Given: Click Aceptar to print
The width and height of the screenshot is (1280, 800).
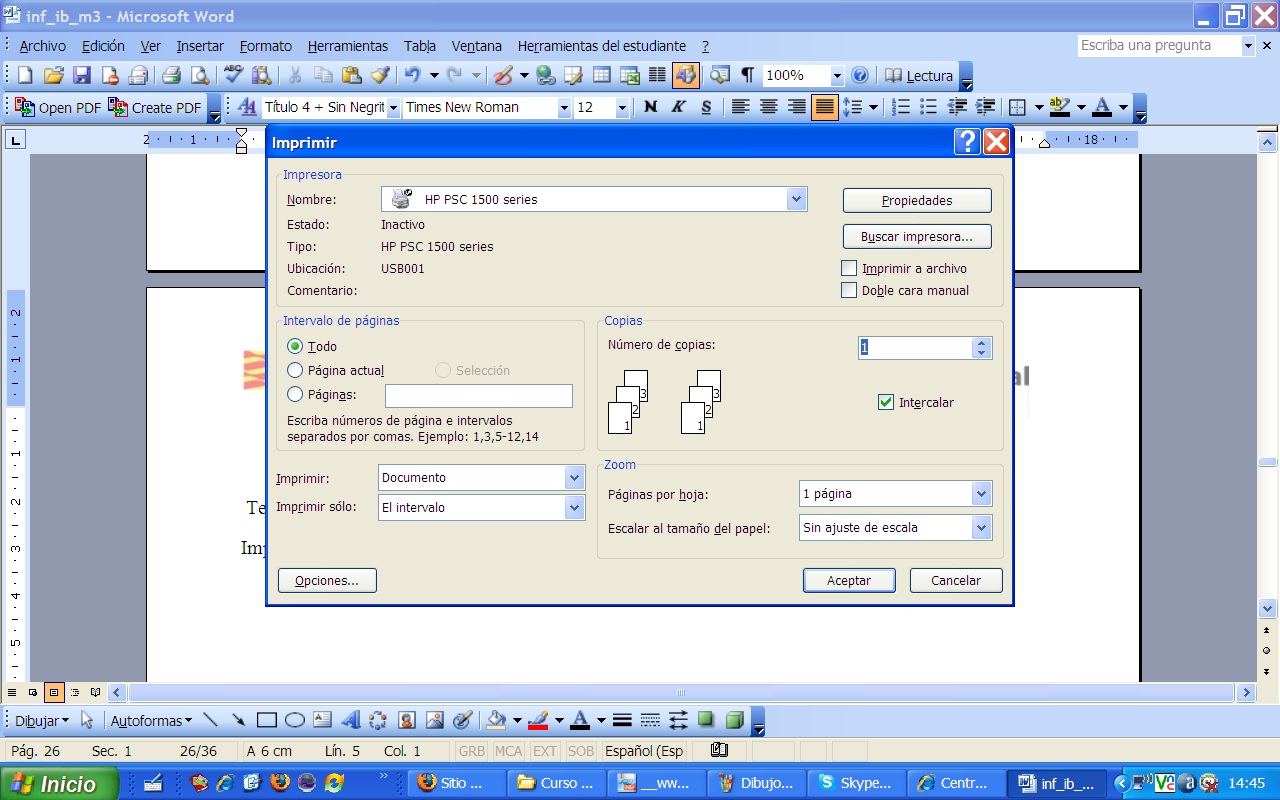Looking at the screenshot, I should (849, 580).
